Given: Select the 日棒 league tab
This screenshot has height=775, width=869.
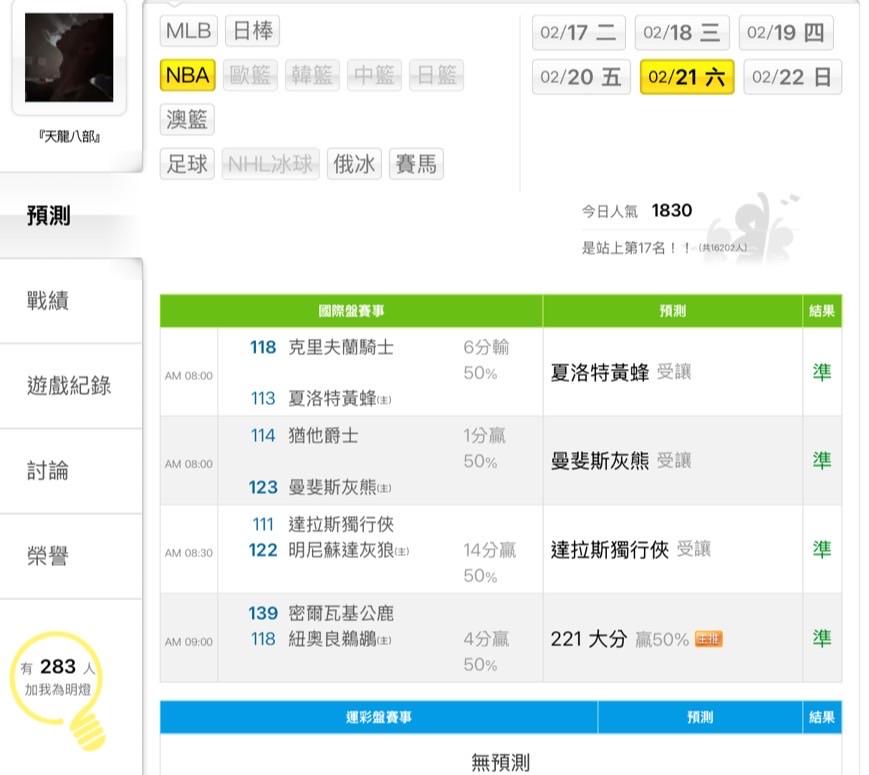Looking at the screenshot, I should 252,30.
